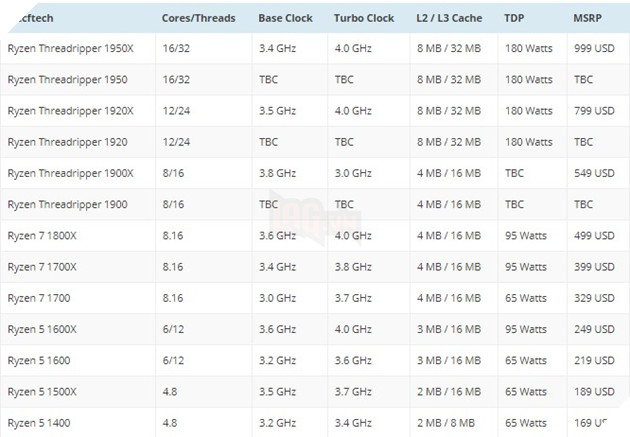Viewport: 630px width, 437px height.
Task: Select the Ryzen Threadripper 1920X row name
Action: (70, 111)
